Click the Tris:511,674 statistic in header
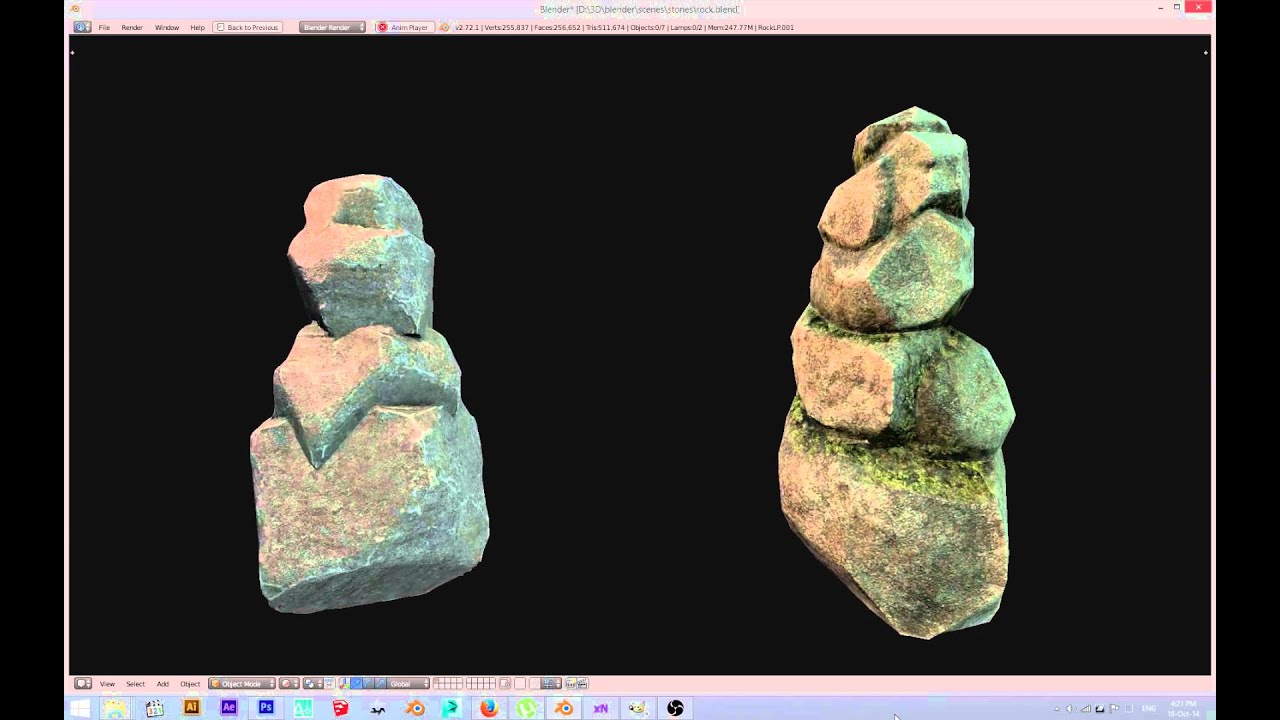 (605, 27)
